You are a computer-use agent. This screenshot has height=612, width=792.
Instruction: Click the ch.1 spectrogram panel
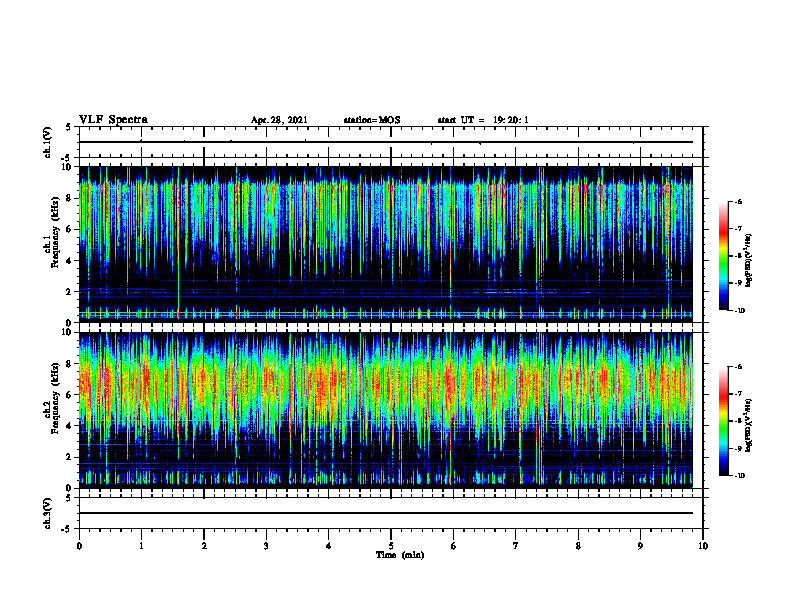[386, 244]
